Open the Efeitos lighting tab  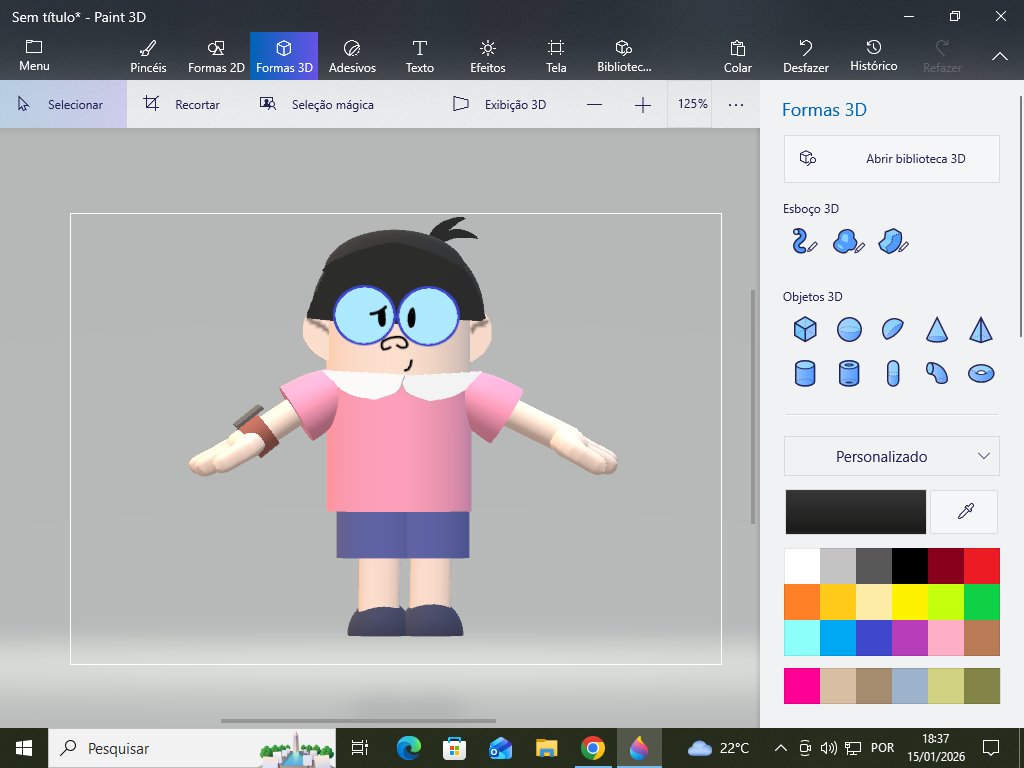coord(488,56)
